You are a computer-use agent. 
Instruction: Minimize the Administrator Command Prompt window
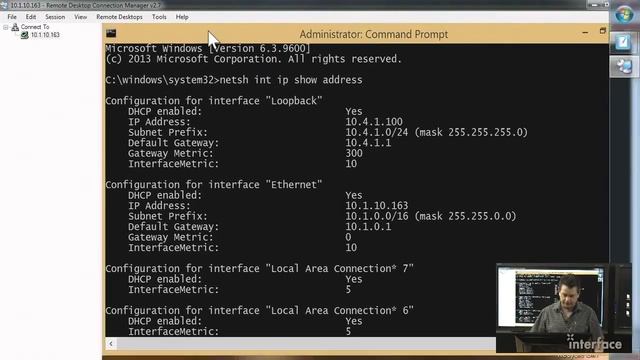tap(585, 32)
